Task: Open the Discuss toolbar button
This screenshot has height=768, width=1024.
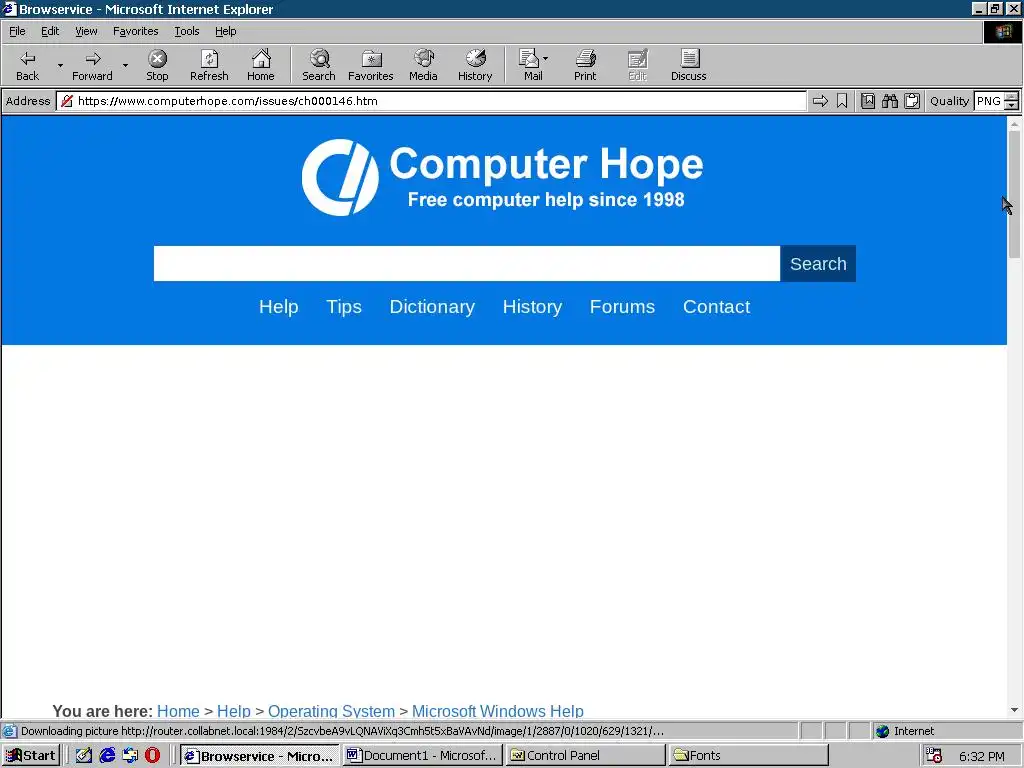Action: click(688, 65)
